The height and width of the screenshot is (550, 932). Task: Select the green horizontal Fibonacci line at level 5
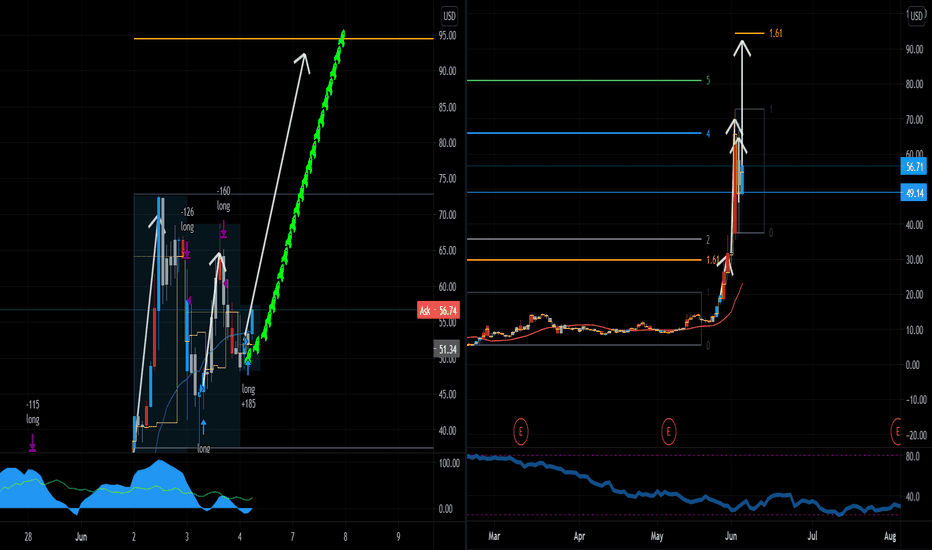pos(584,80)
